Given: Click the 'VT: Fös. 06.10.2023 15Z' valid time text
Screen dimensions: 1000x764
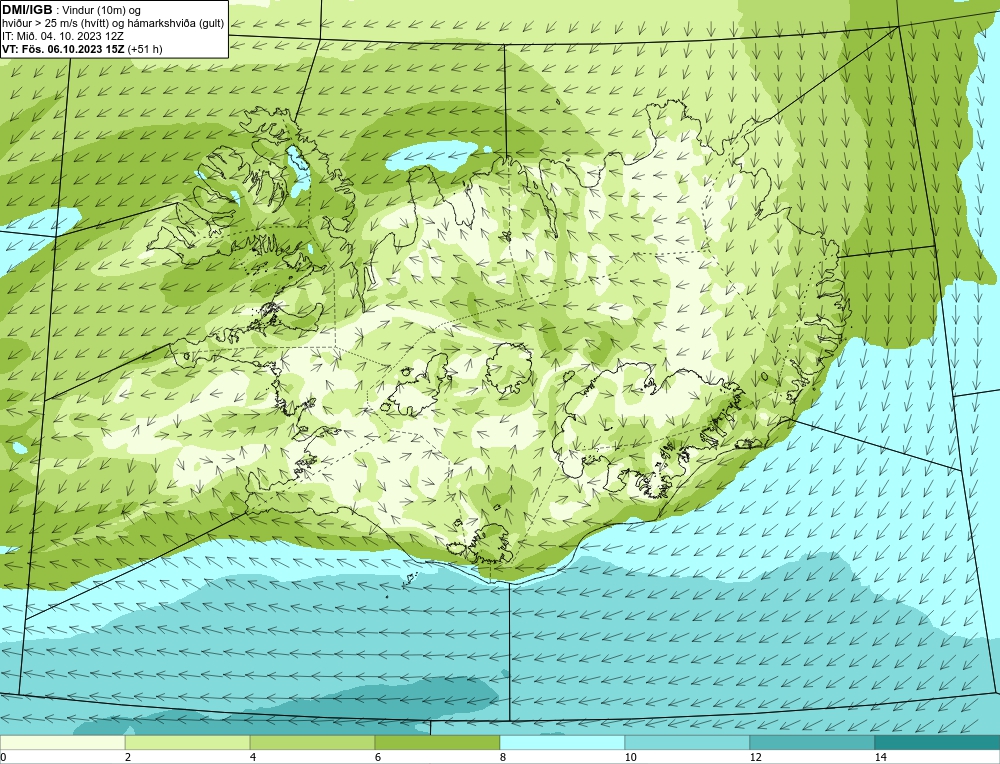Looking at the screenshot, I should point(63,49).
